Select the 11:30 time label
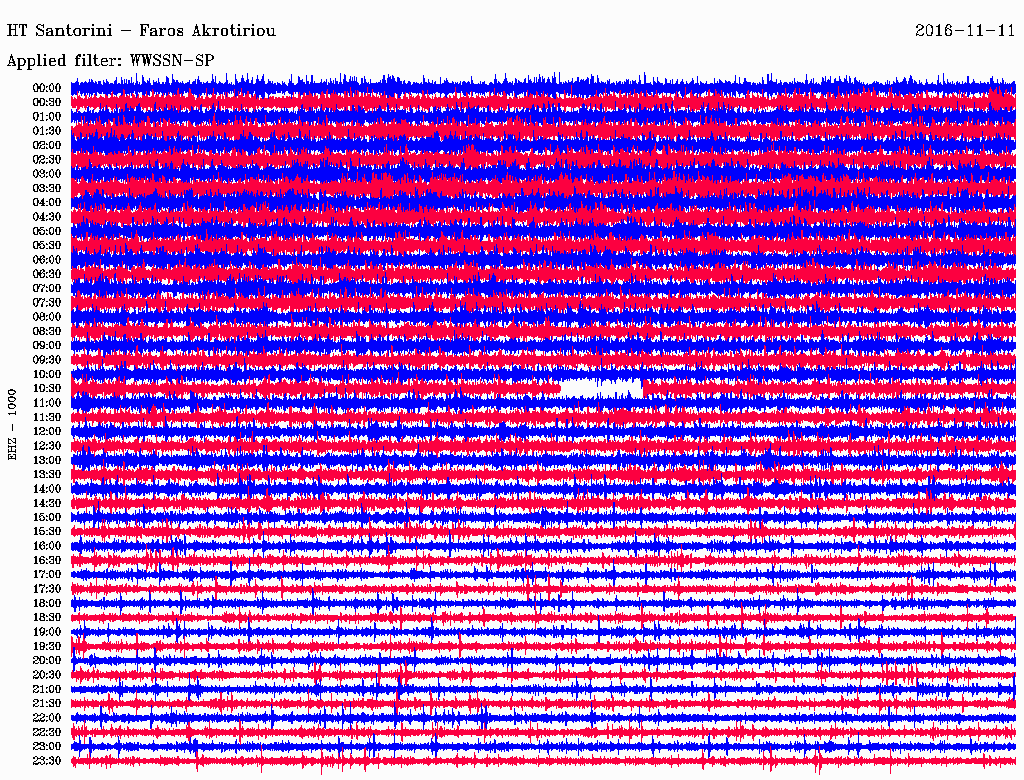Screen dimensions: 1024x780 47,417
